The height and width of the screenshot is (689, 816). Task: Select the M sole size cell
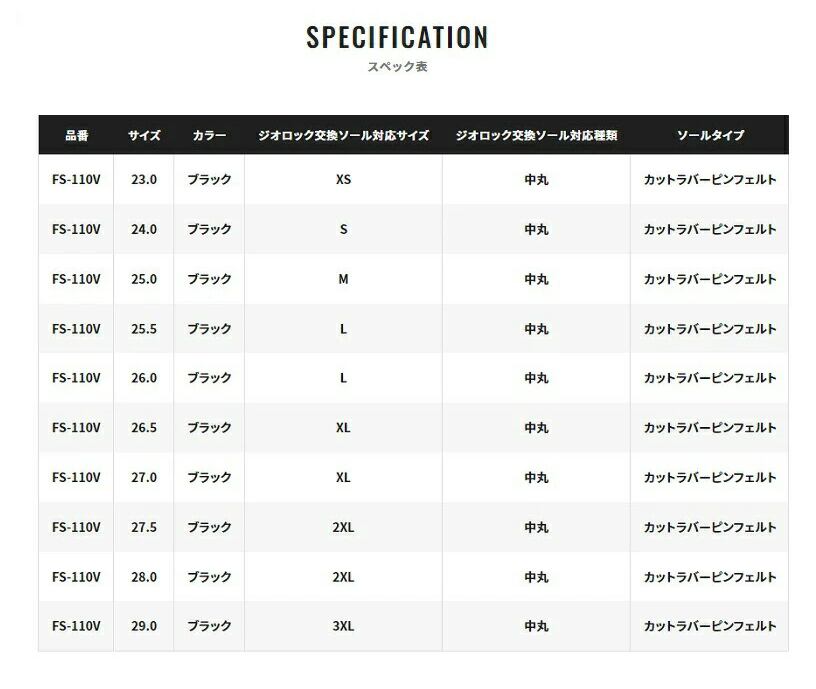[x=343, y=279]
